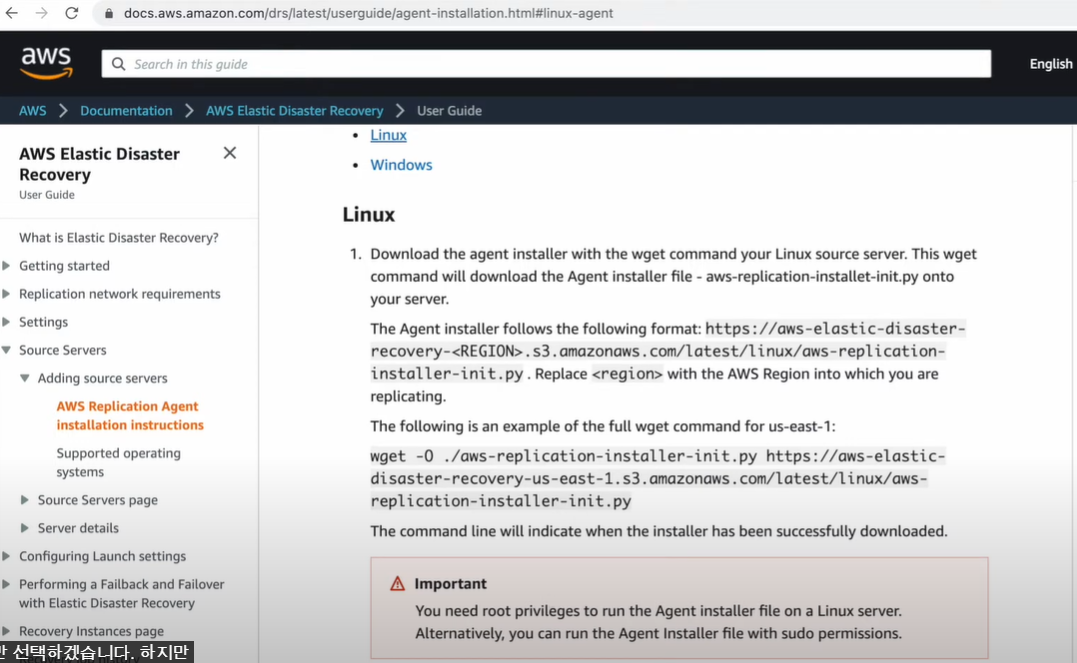This screenshot has height=663, width=1077.
Task: Expand the Getting started arrow
Action: [6, 266]
